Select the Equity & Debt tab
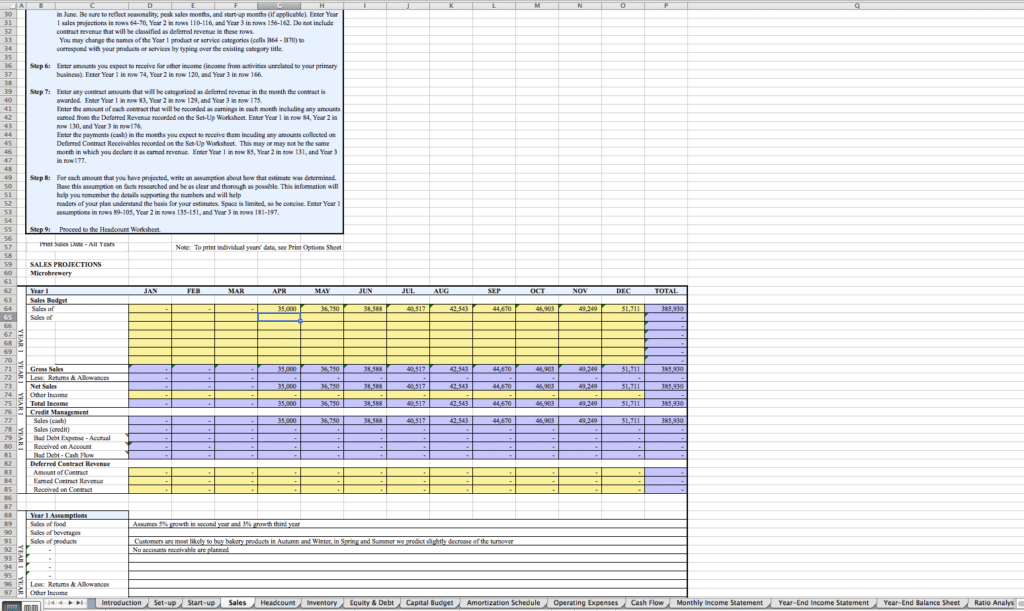Screen dimensions: 1024x611 375,603
